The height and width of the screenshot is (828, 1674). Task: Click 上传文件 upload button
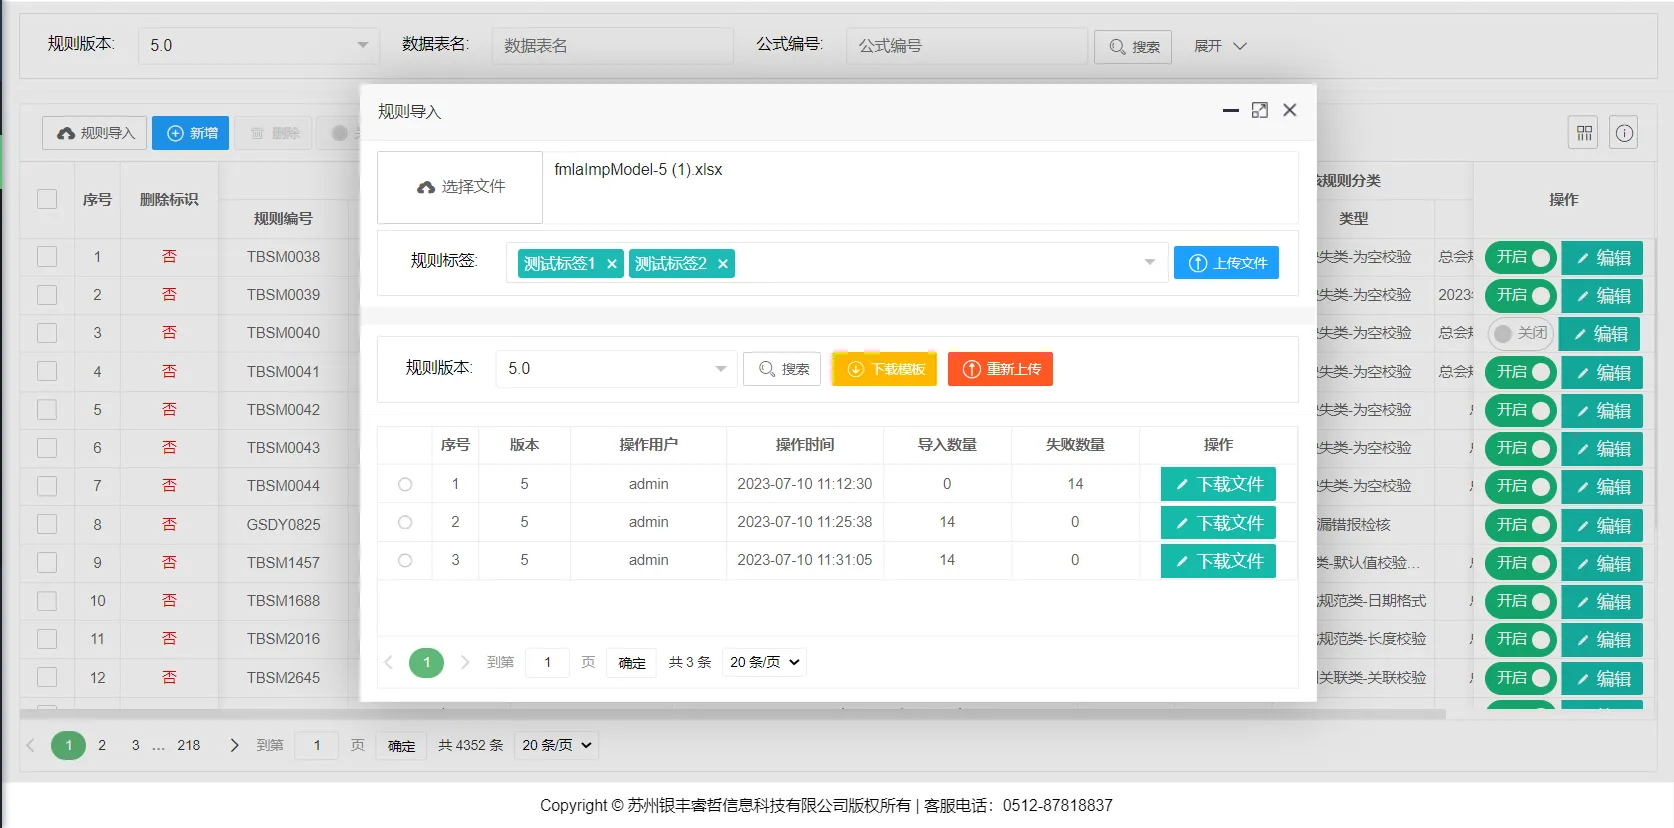point(1226,263)
